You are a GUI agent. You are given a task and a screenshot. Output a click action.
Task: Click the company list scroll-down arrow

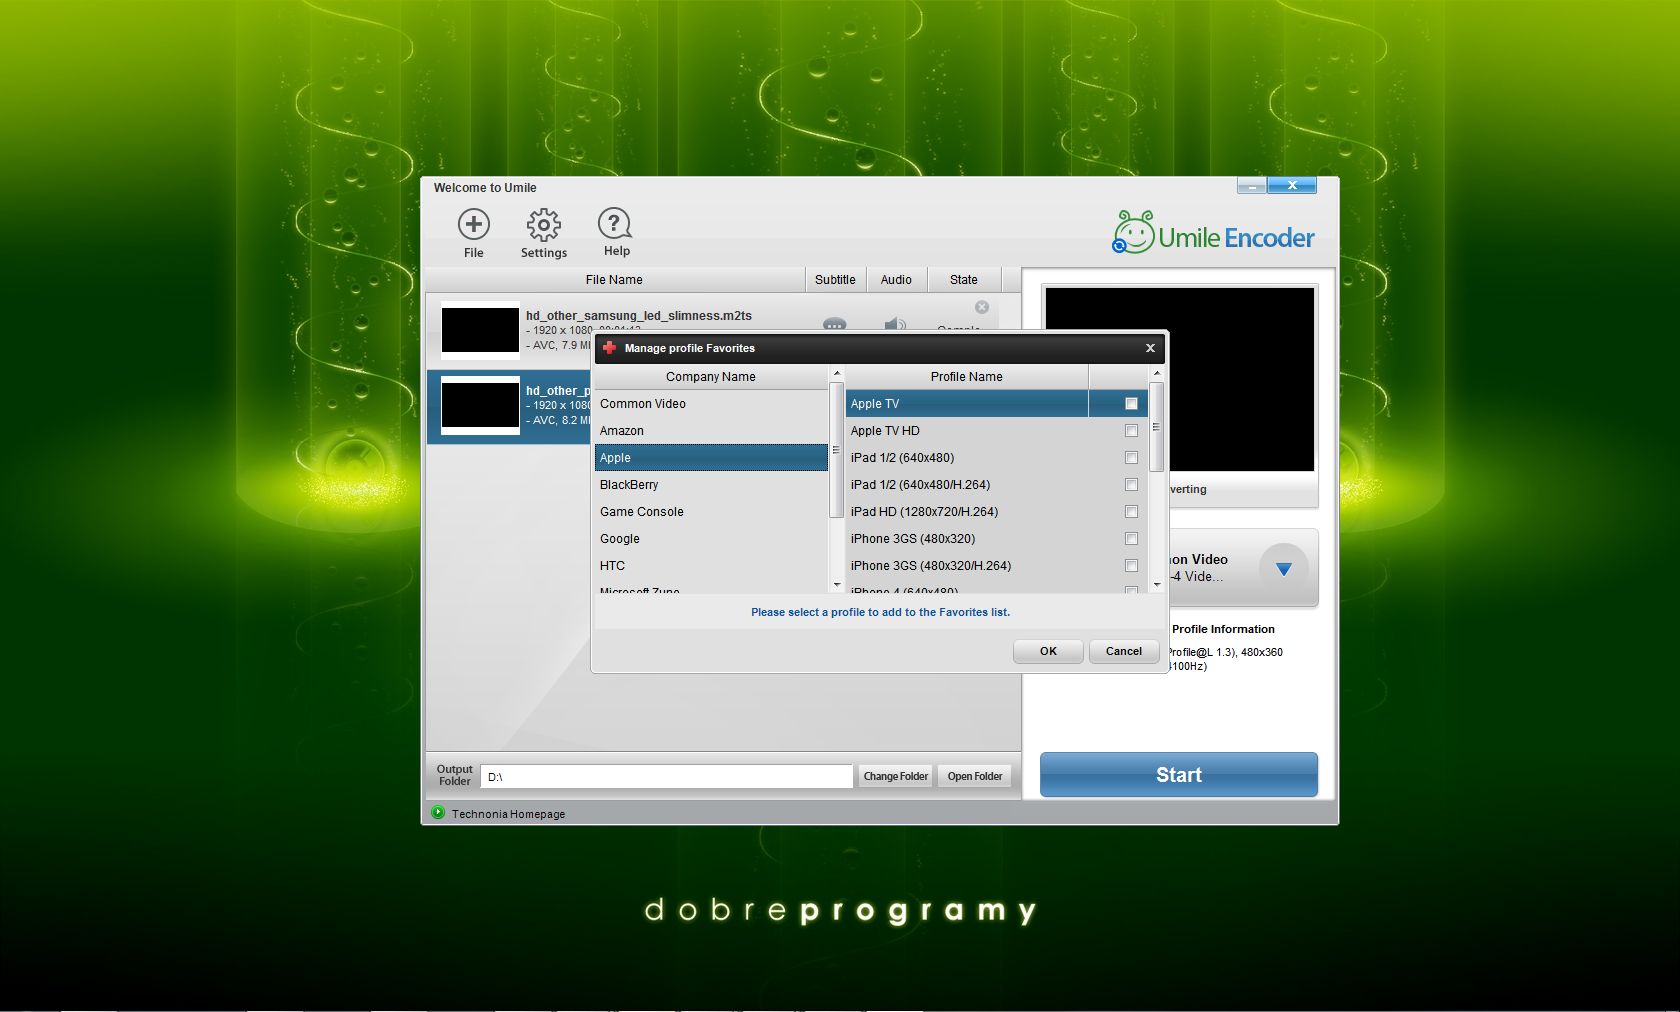(836, 585)
